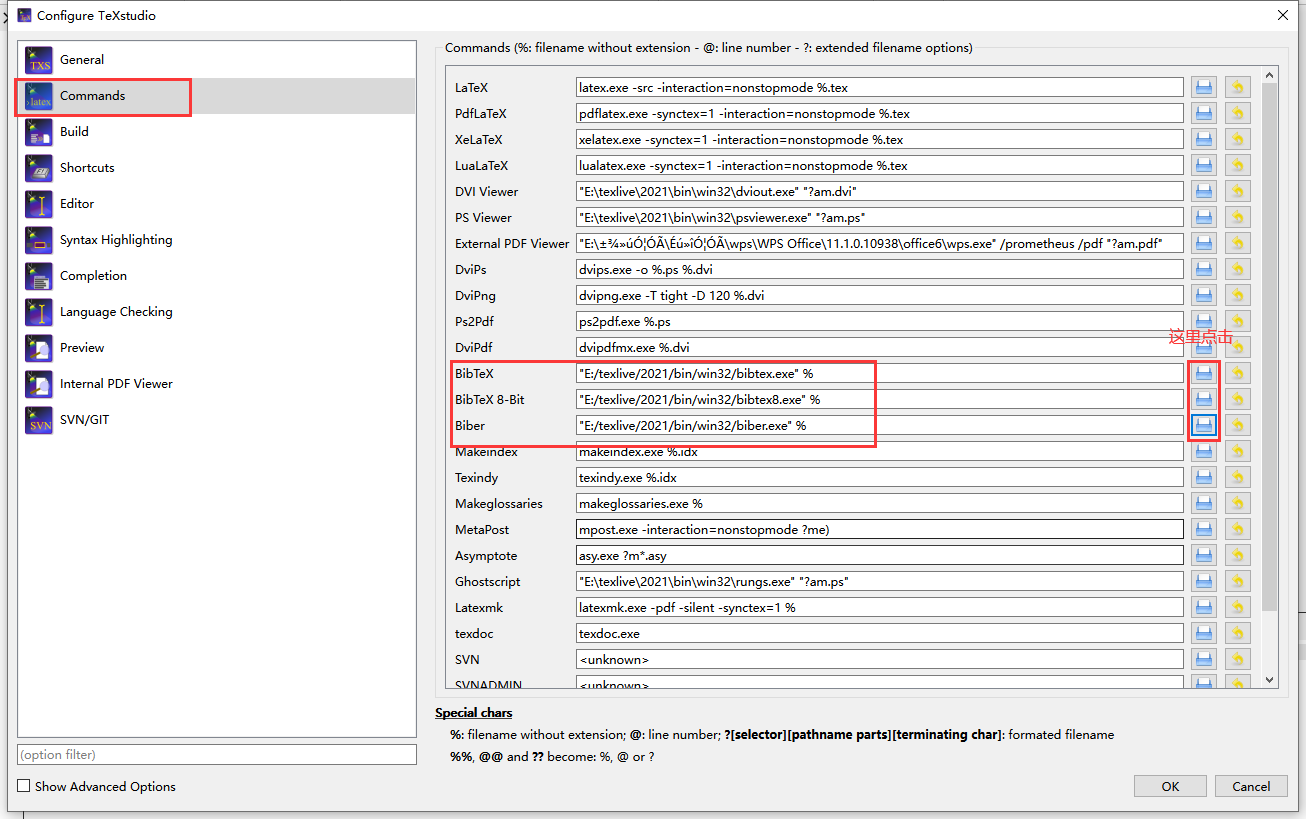1306x819 pixels.
Task: Browse for BibTeX executable
Action: [x=1204, y=373]
